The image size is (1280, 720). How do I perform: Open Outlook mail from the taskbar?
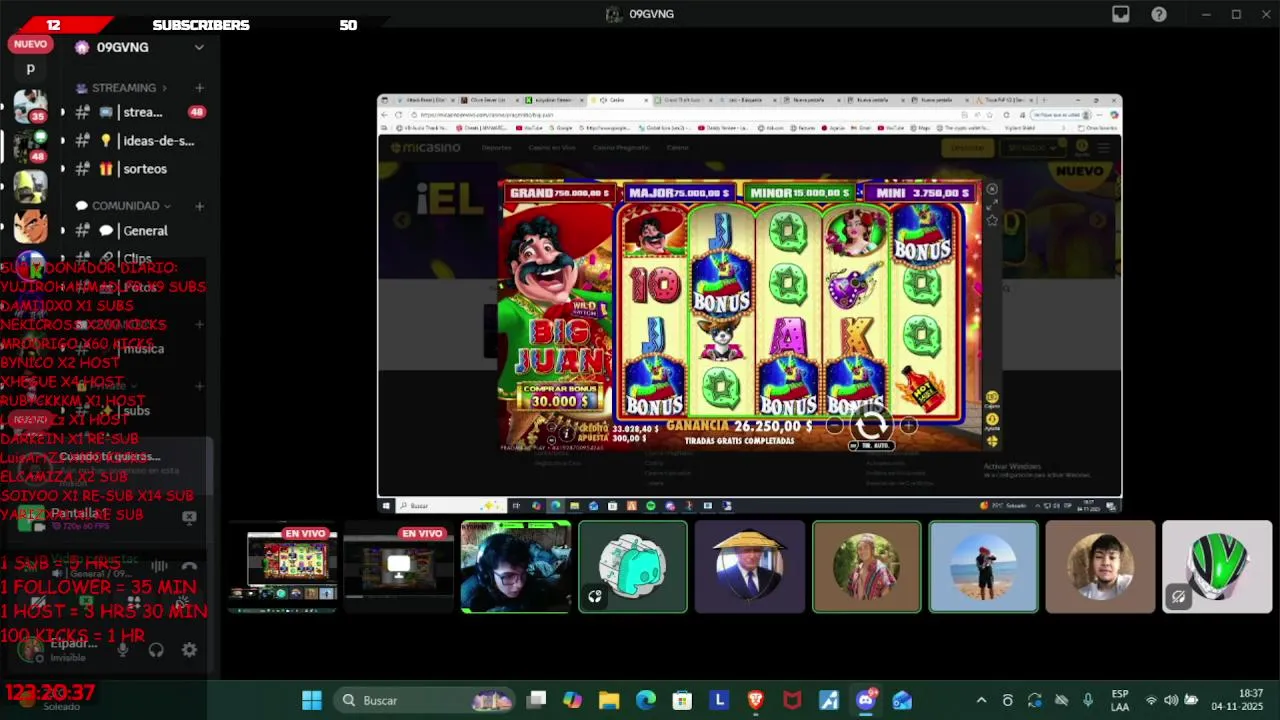pos(902,700)
